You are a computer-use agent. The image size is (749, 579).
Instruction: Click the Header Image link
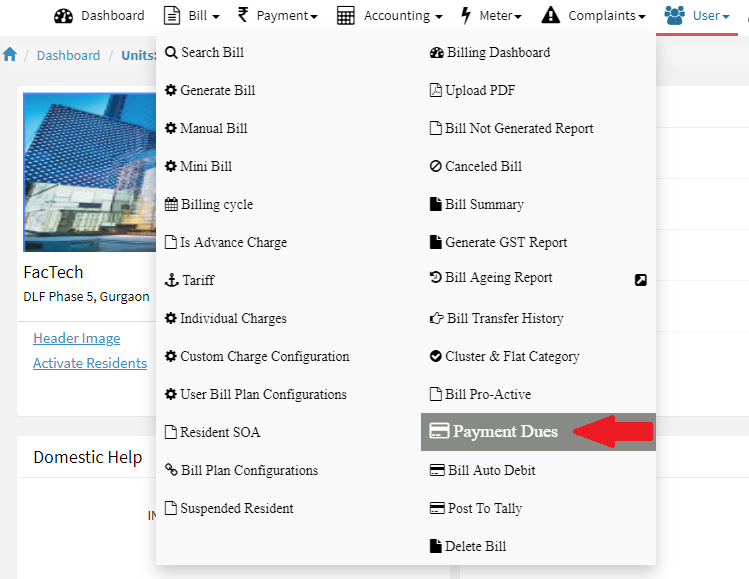(76, 338)
